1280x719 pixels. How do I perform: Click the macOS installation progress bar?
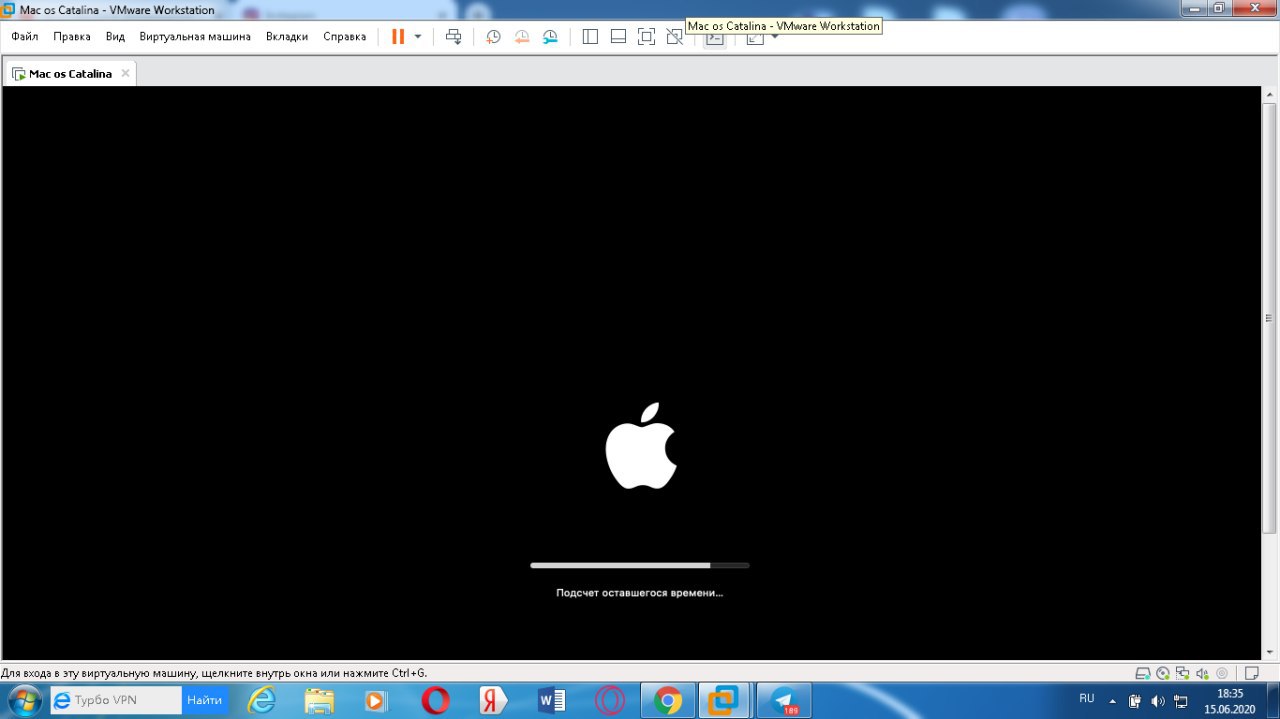click(x=640, y=565)
